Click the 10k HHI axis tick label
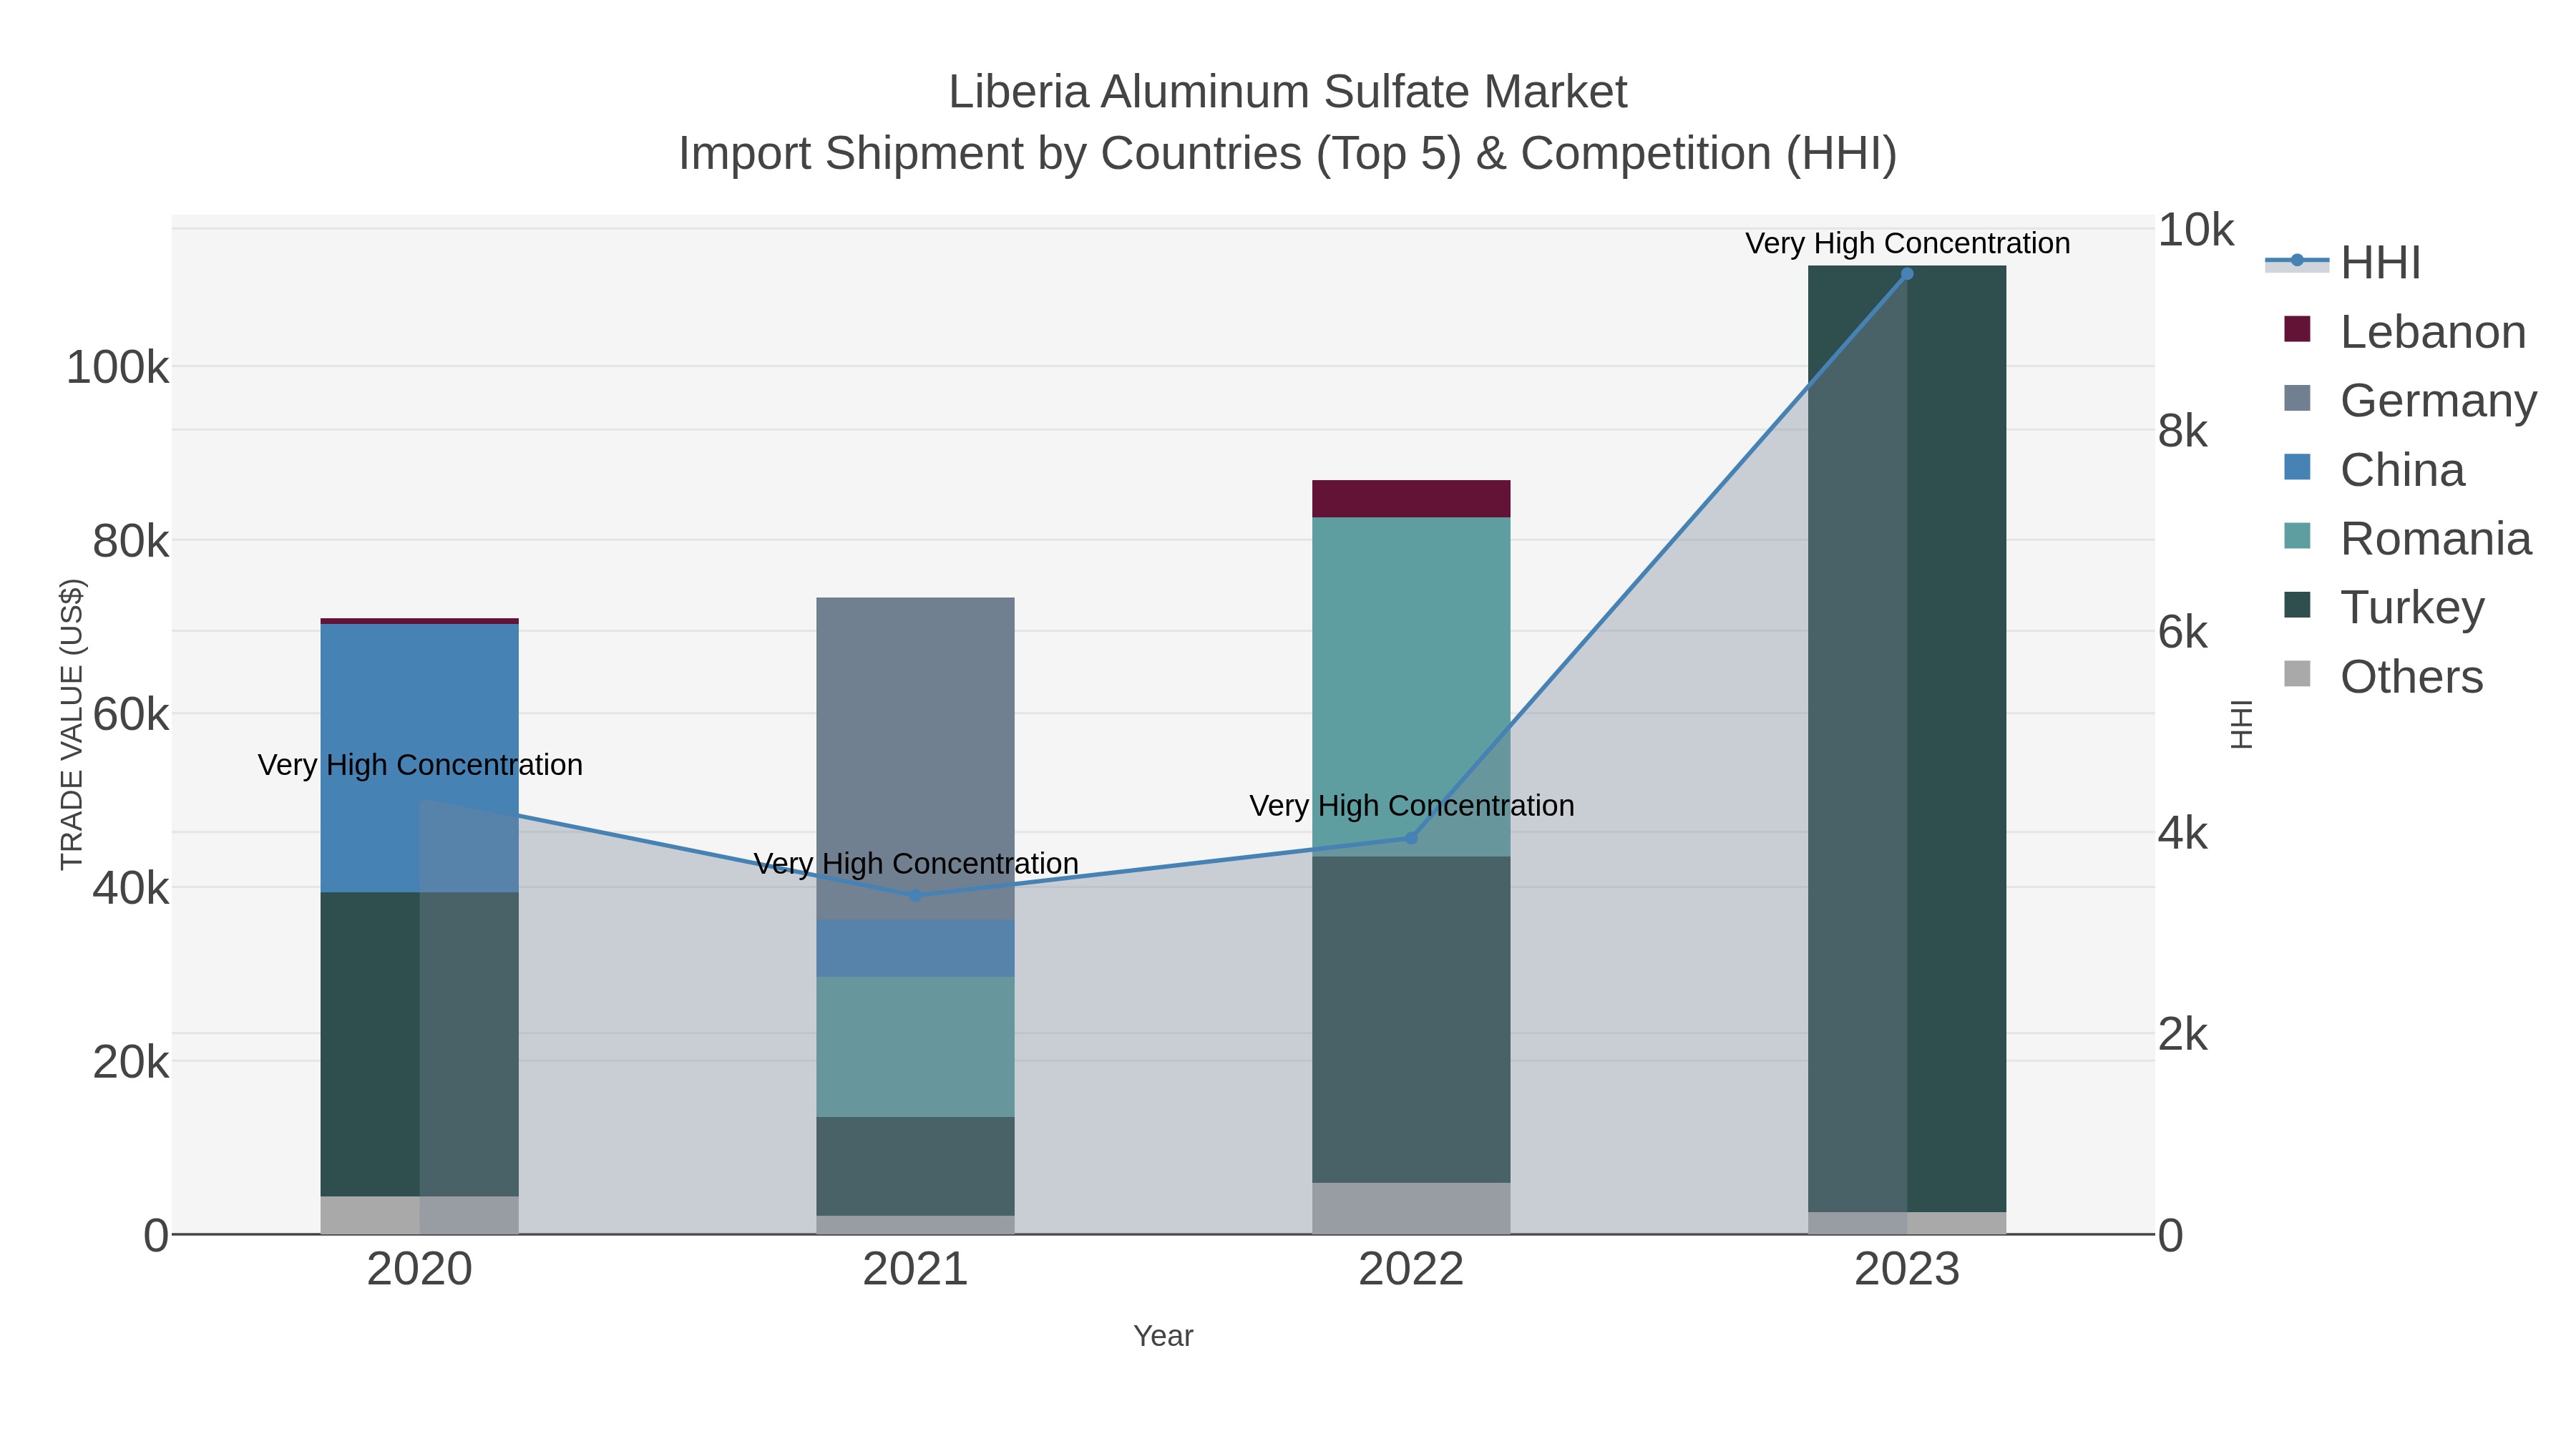The width and height of the screenshot is (2576, 1449). click(x=2195, y=230)
